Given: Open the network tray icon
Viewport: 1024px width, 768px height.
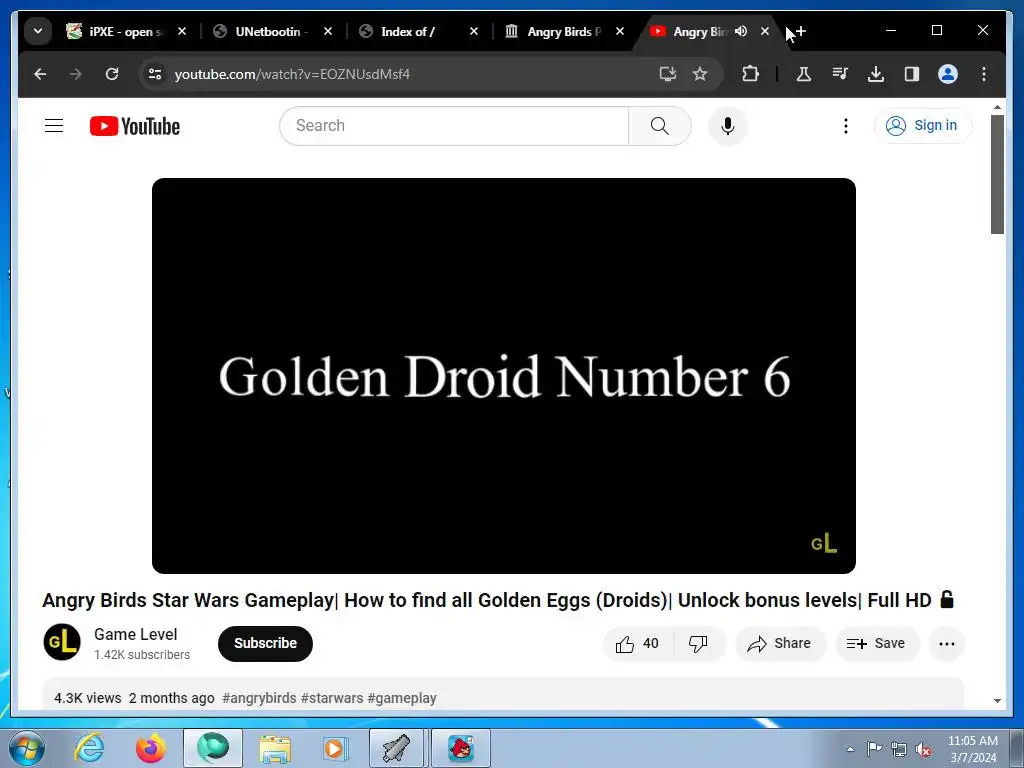Looking at the screenshot, I should 899,750.
